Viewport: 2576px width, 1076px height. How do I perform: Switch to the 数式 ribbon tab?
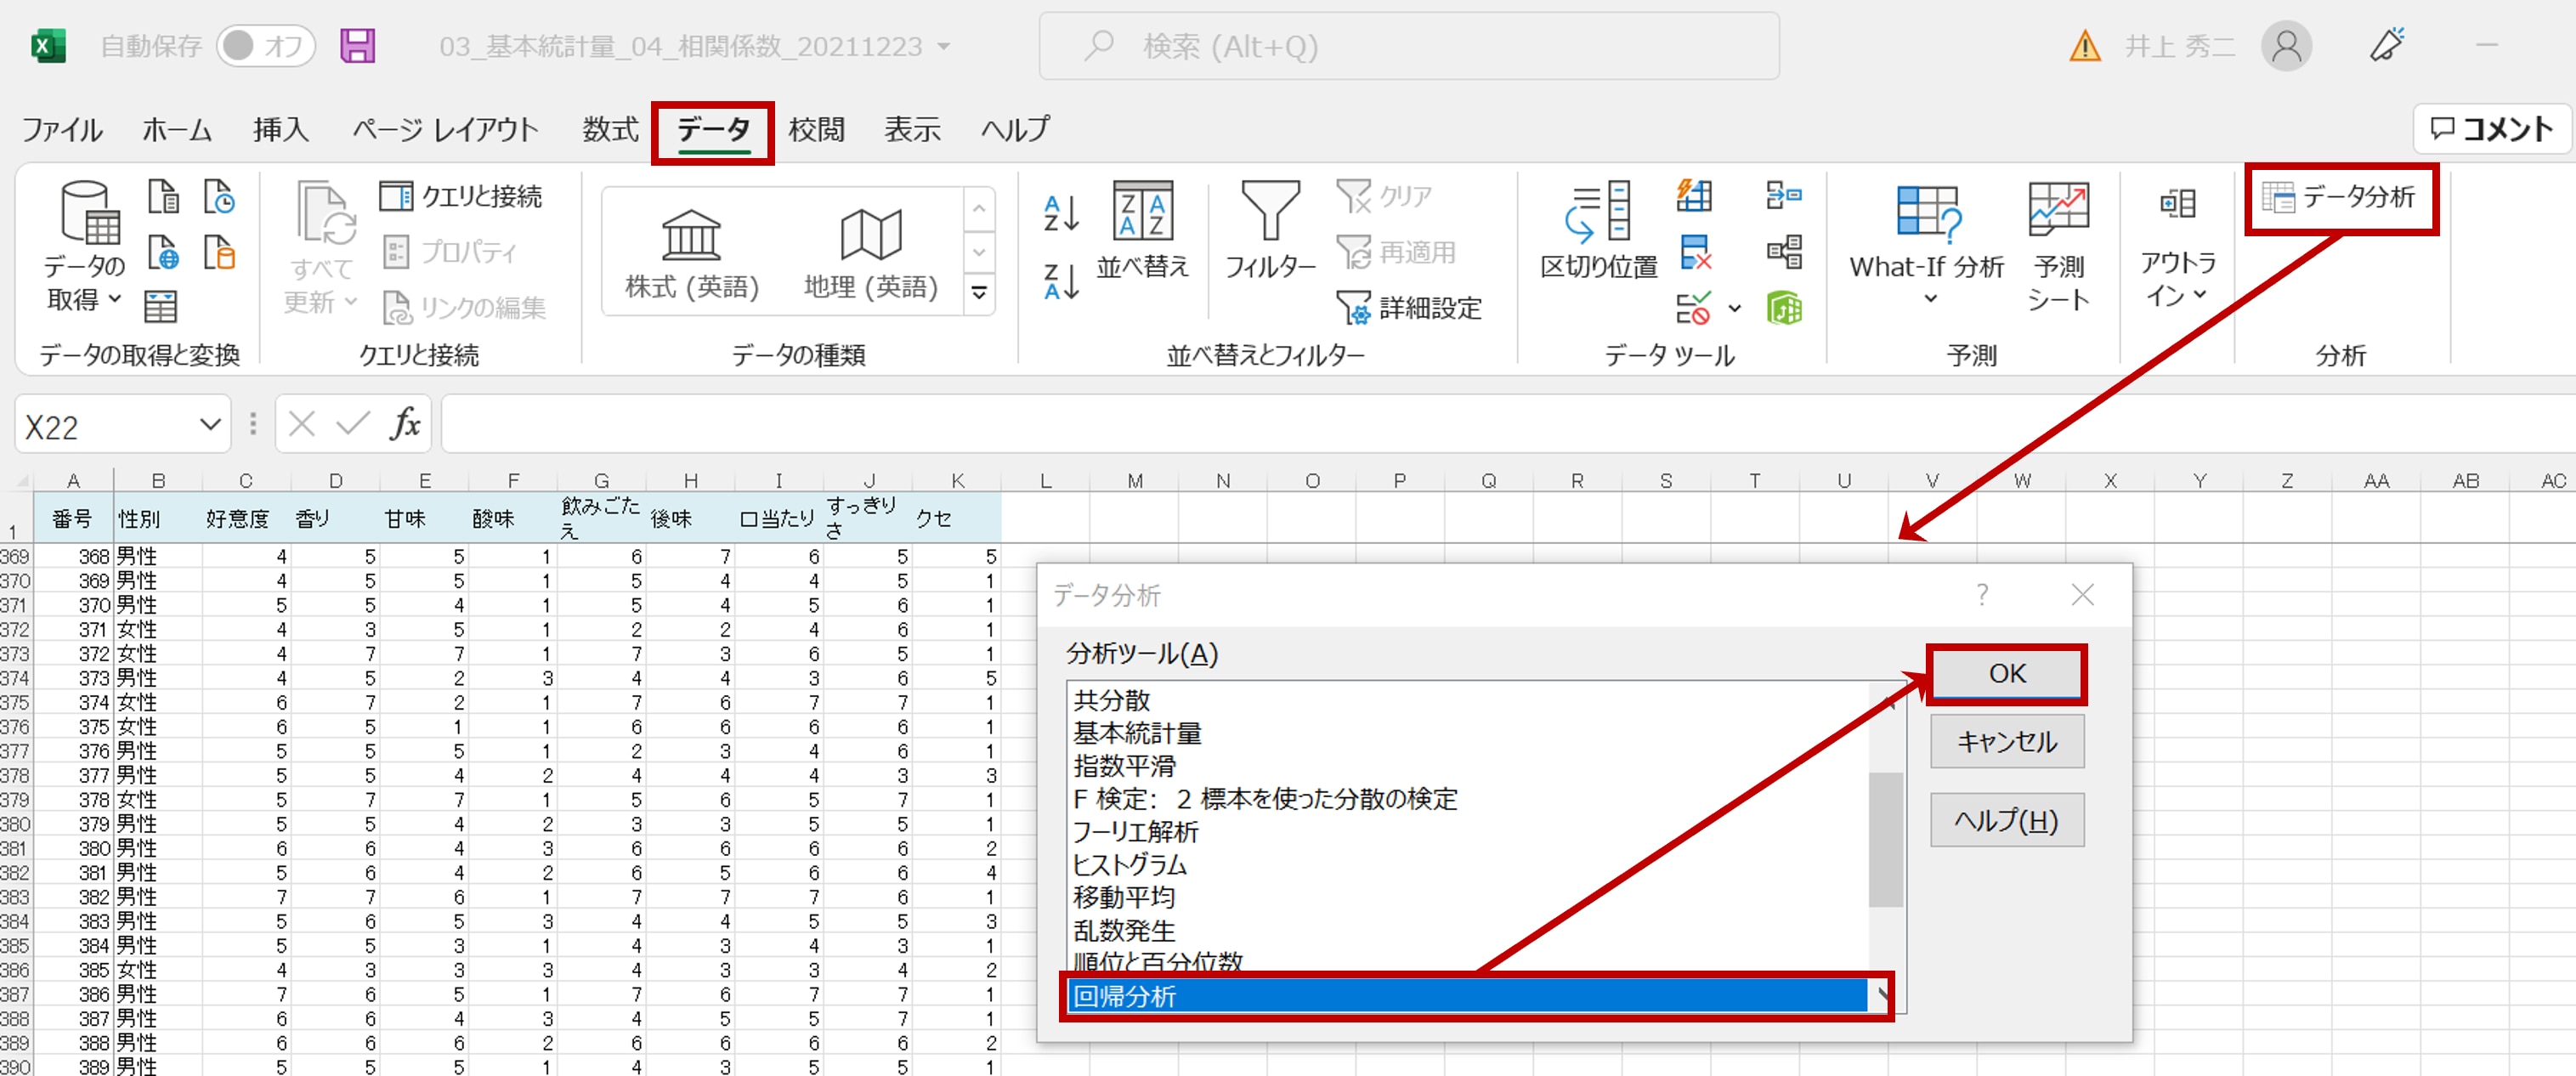[610, 130]
